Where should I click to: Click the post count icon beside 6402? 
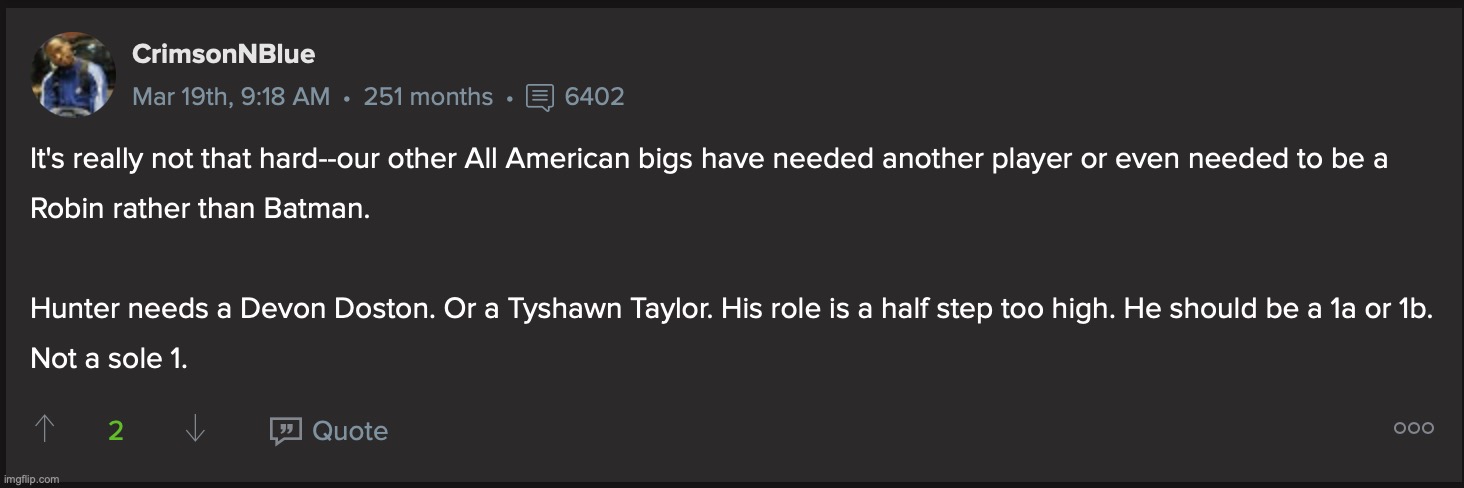[539, 97]
